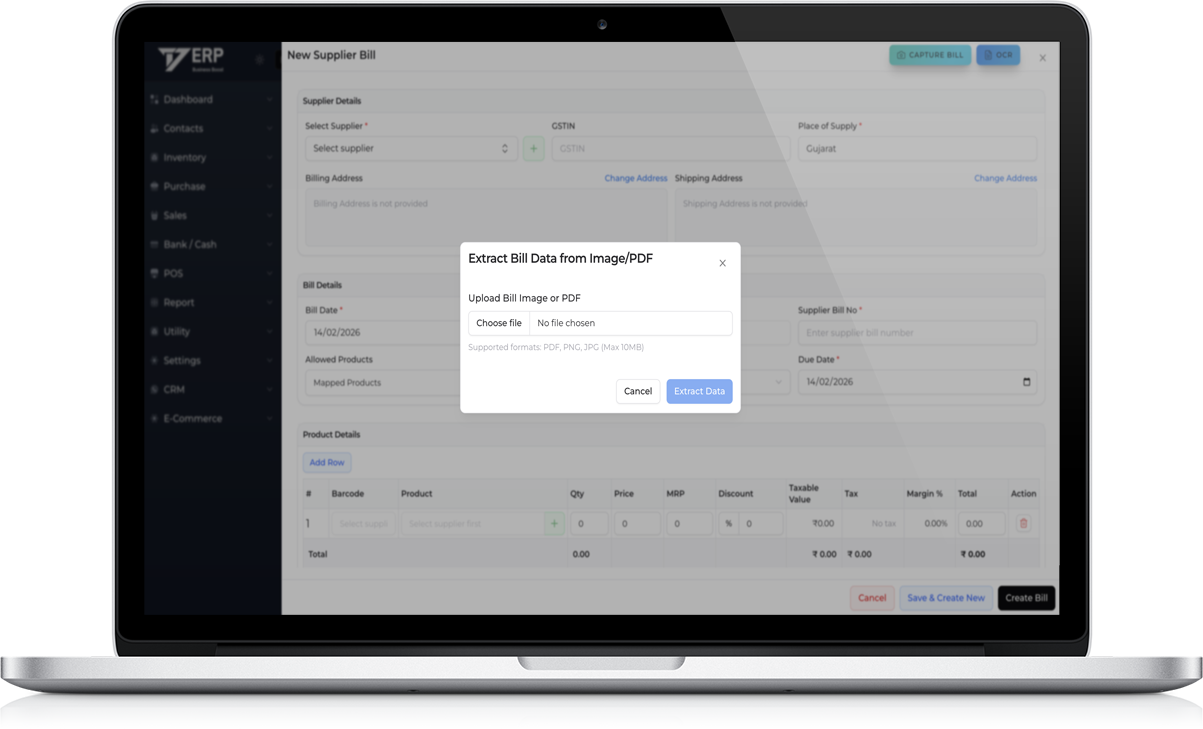The height and width of the screenshot is (729, 1203).
Task: Click the green add supplier plus icon
Action: point(533,149)
